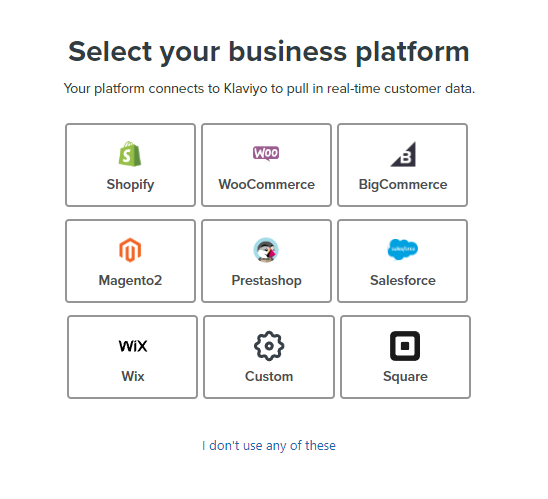Choose the Custom text label
Image resolution: width=548 pixels, height=499 pixels.
(269, 376)
